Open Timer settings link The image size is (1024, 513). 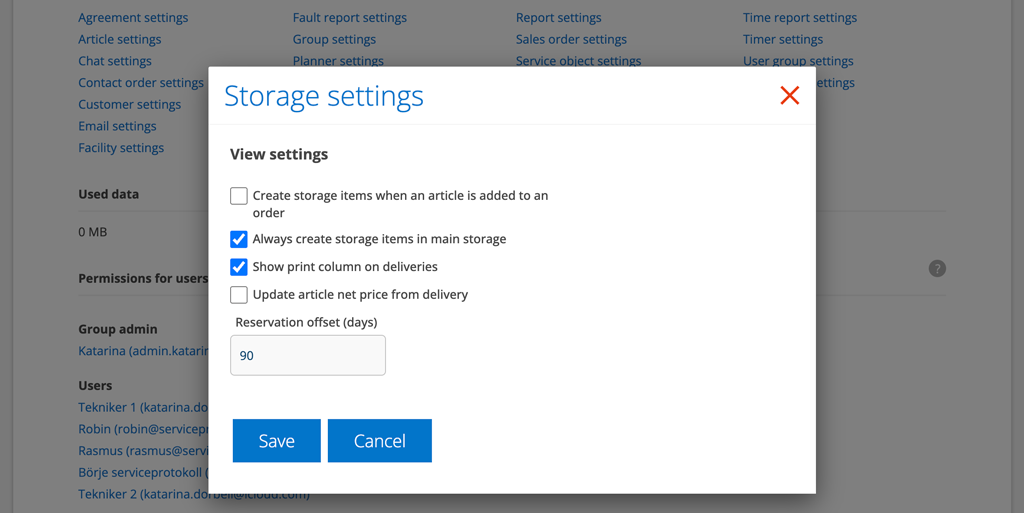[783, 40]
